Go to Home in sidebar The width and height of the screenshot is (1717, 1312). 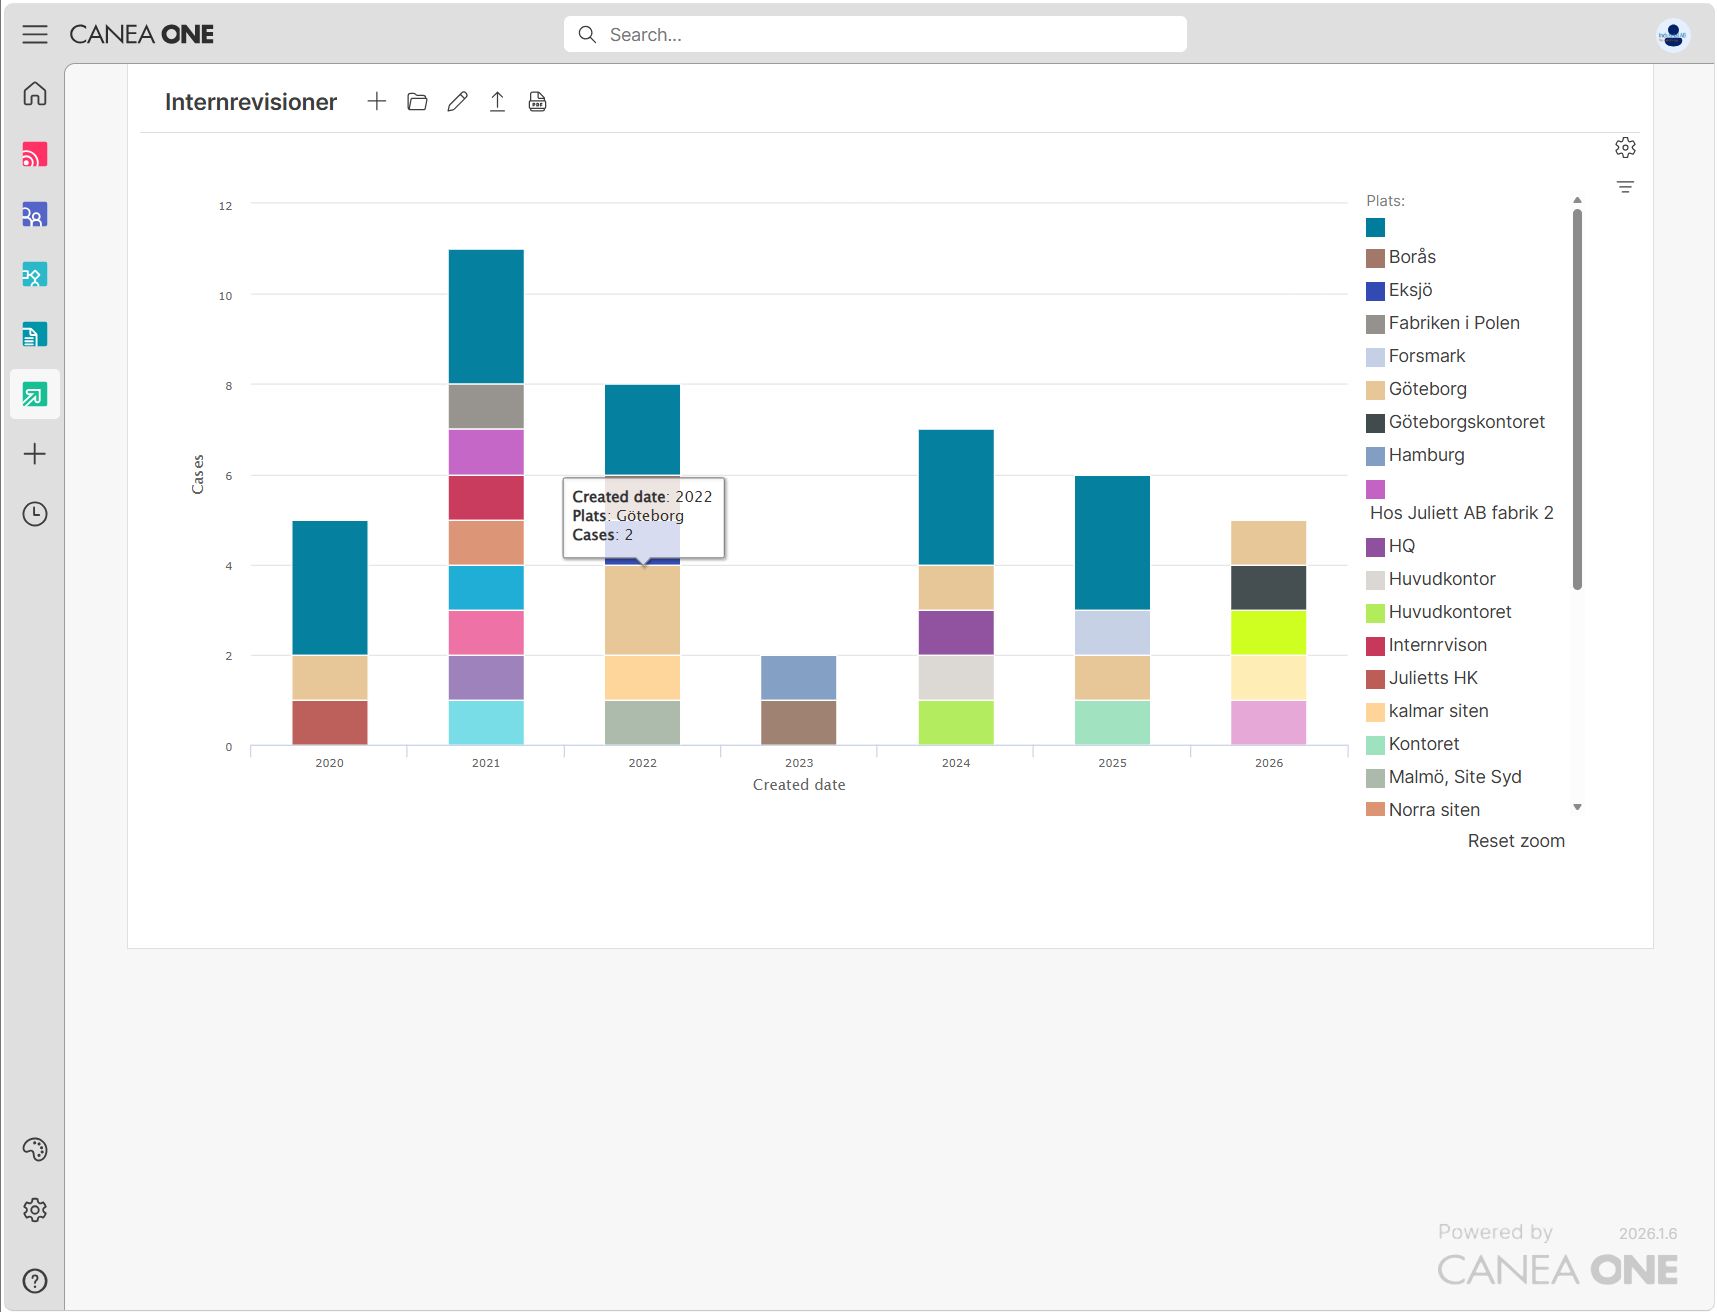click(35, 94)
